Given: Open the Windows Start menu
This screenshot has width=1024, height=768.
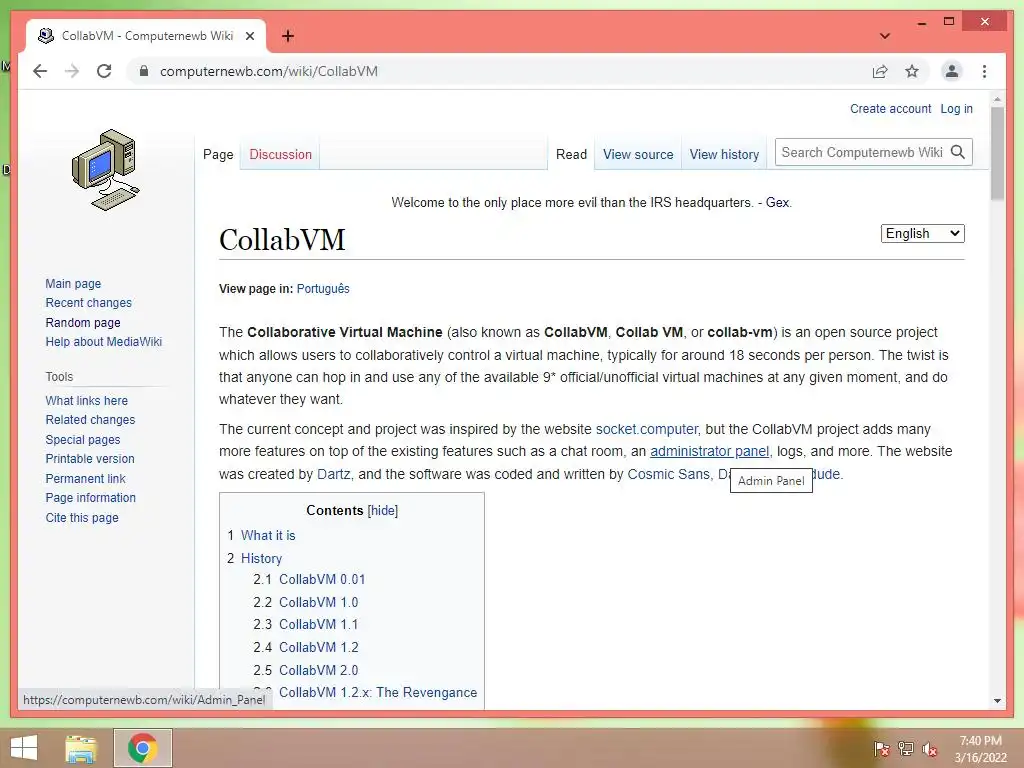Looking at the screenshot, I should click(x=24, y=748).
